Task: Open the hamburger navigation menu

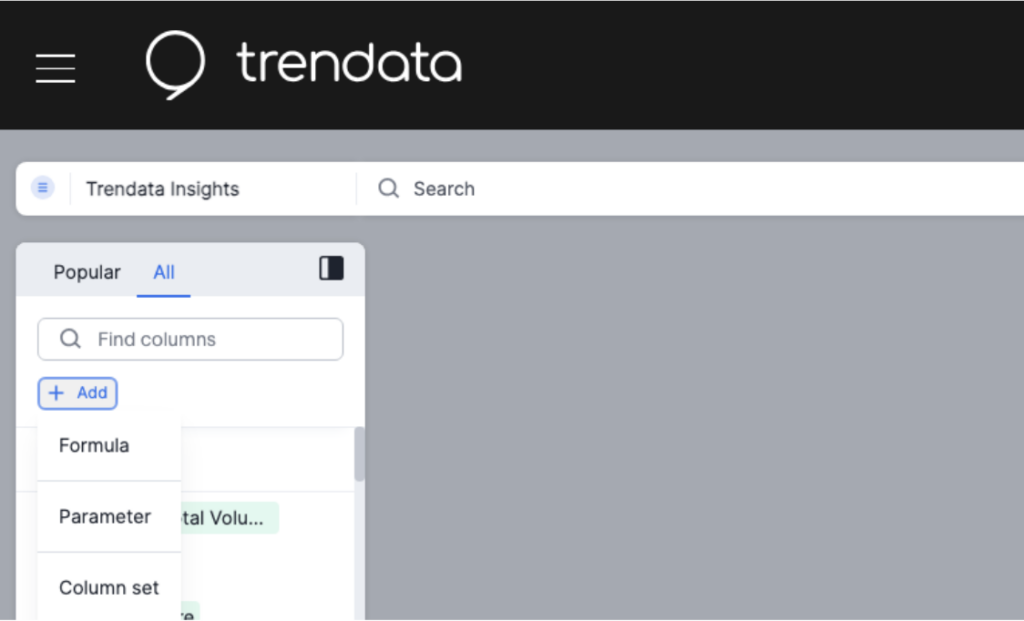Action: (56, 68)
